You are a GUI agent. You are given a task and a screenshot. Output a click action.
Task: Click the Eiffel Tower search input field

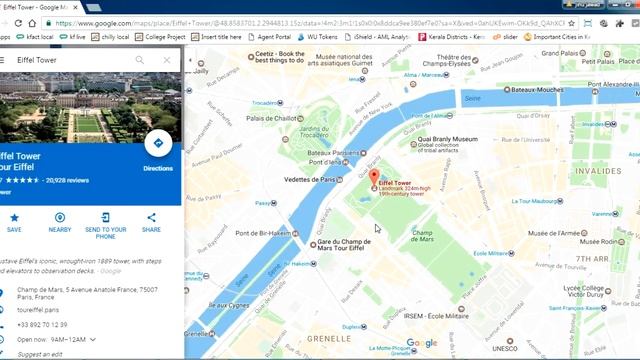[x=73, y=60]
